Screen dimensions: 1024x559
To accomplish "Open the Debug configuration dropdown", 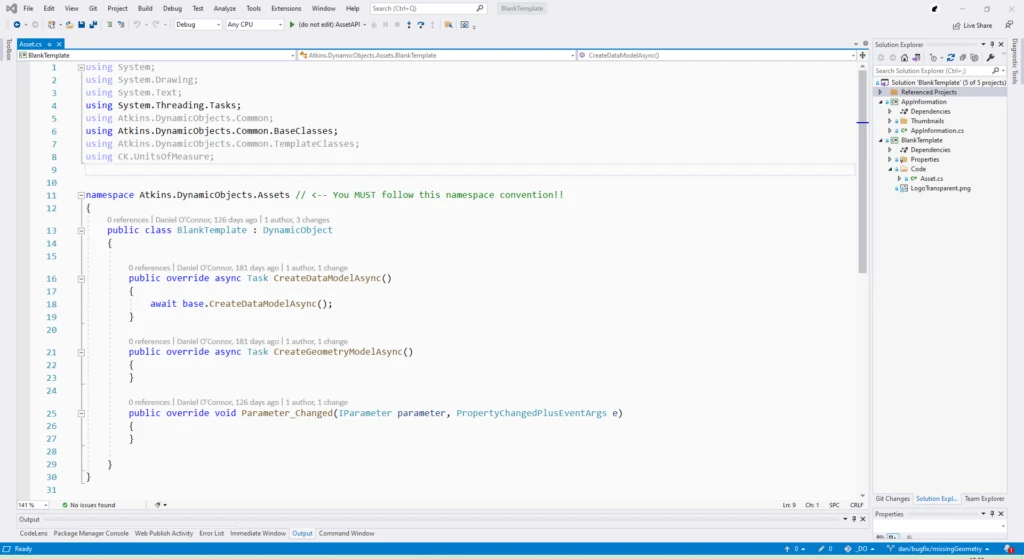I will pyautogui.click(x=198, y=25).
